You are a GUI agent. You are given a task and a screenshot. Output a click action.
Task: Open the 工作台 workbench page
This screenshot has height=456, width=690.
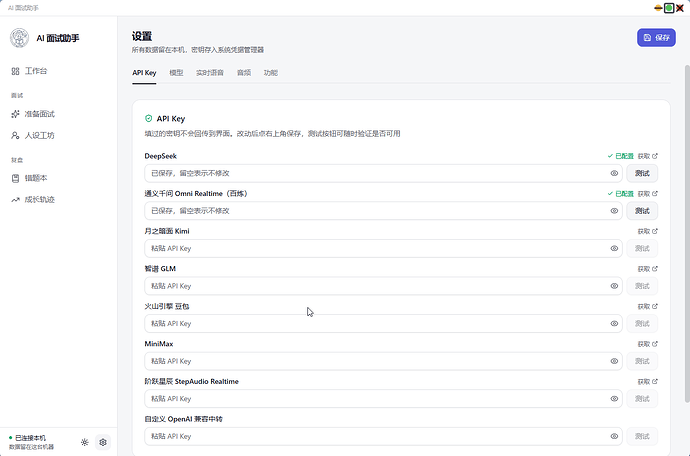(29, 71)
